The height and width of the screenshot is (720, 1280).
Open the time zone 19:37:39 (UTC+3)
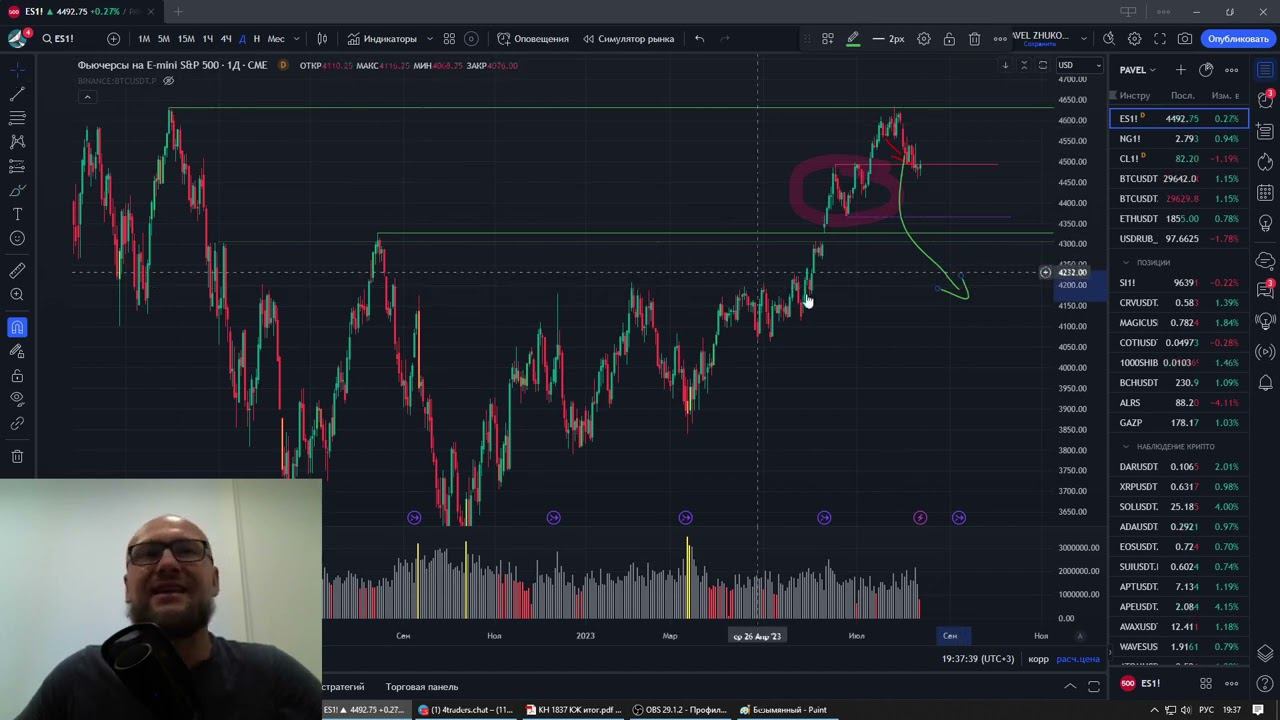pos(977,659)
